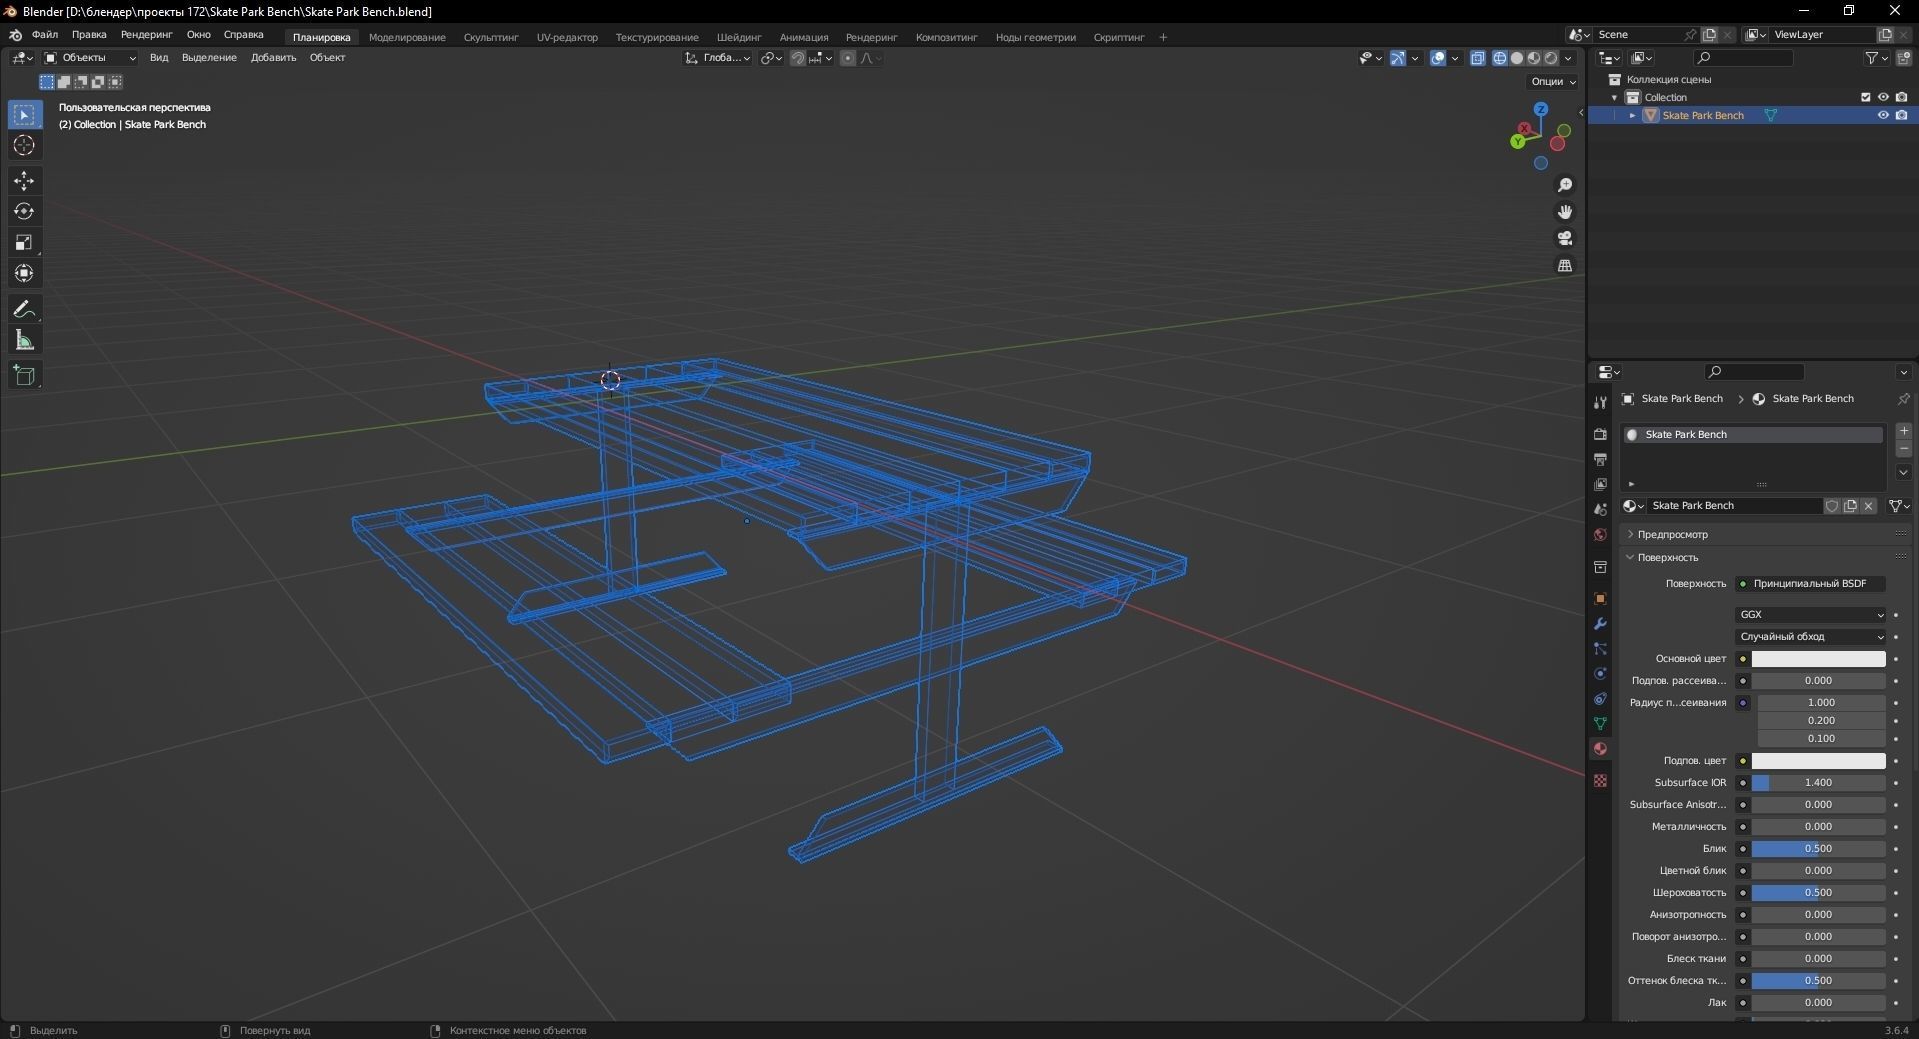
Task: Open the World properties tab
Action: tap(1600, 534)
